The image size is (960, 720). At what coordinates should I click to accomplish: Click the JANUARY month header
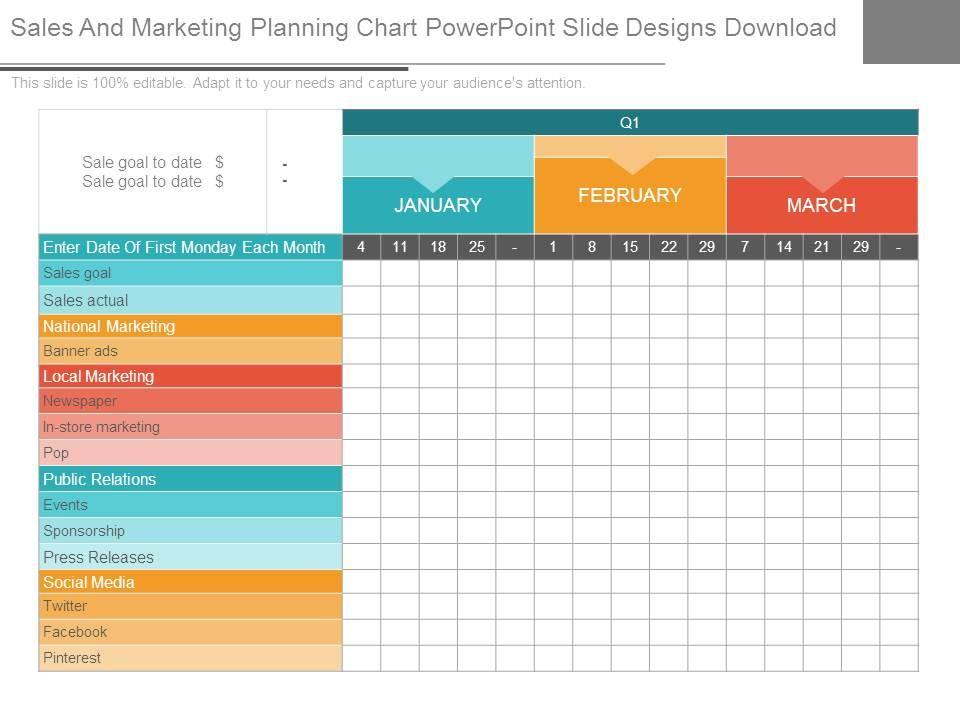438,205
